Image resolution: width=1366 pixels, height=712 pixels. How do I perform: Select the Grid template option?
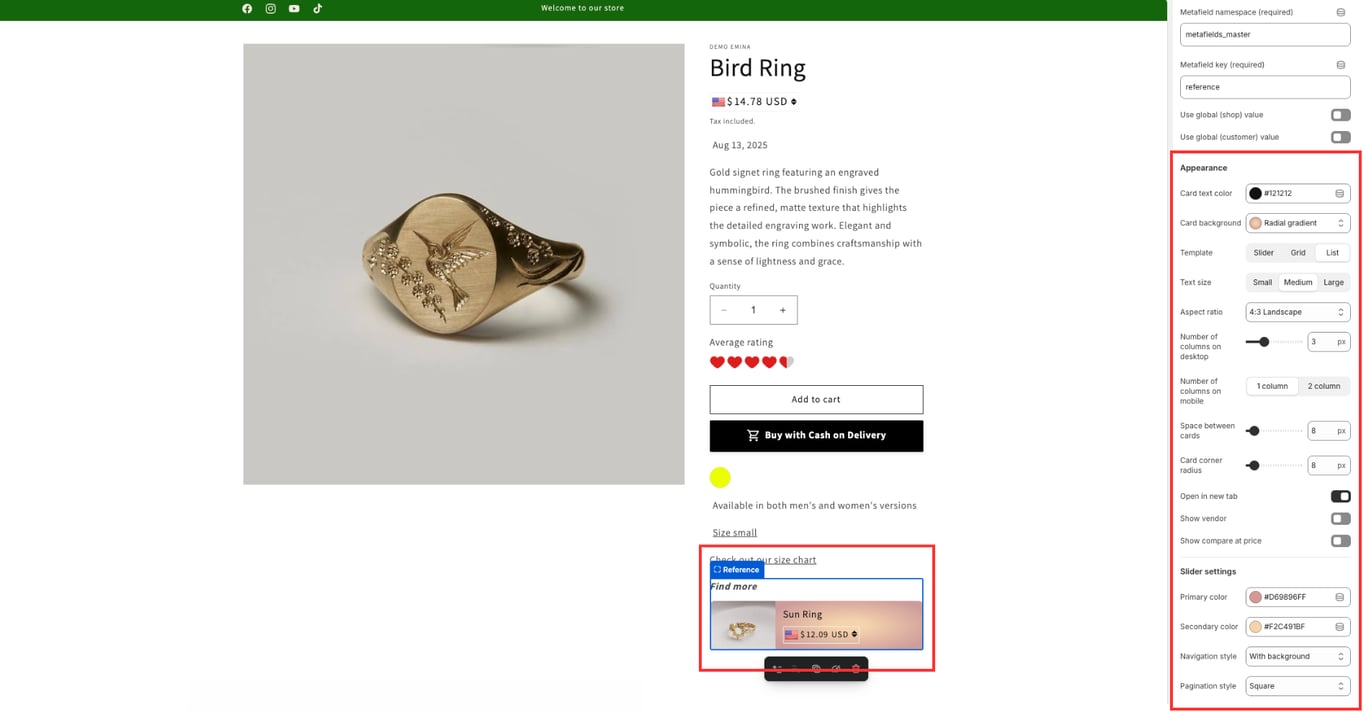pyautogui.click(x=1298, y=253)
